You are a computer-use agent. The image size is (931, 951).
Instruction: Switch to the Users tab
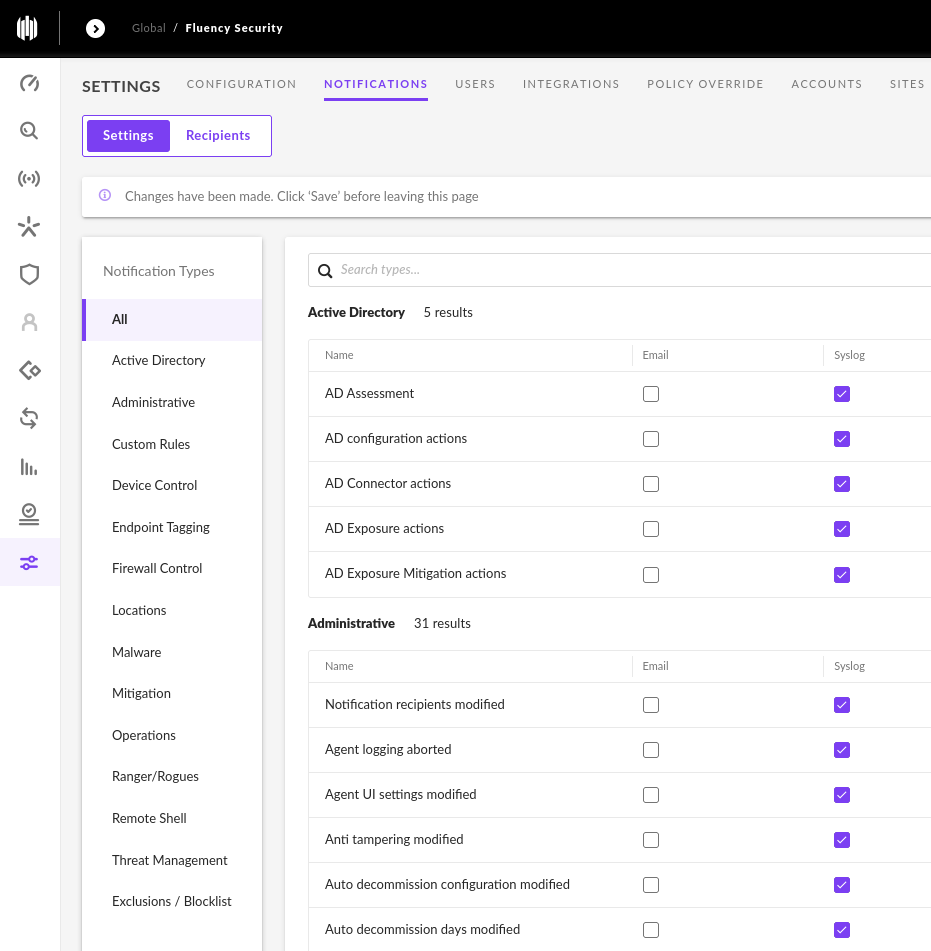475,84
